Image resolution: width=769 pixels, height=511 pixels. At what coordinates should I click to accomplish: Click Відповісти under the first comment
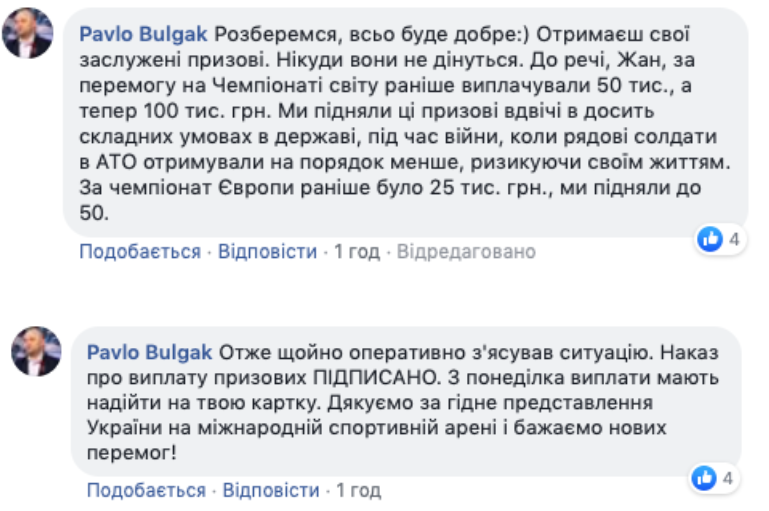(267, 252)
